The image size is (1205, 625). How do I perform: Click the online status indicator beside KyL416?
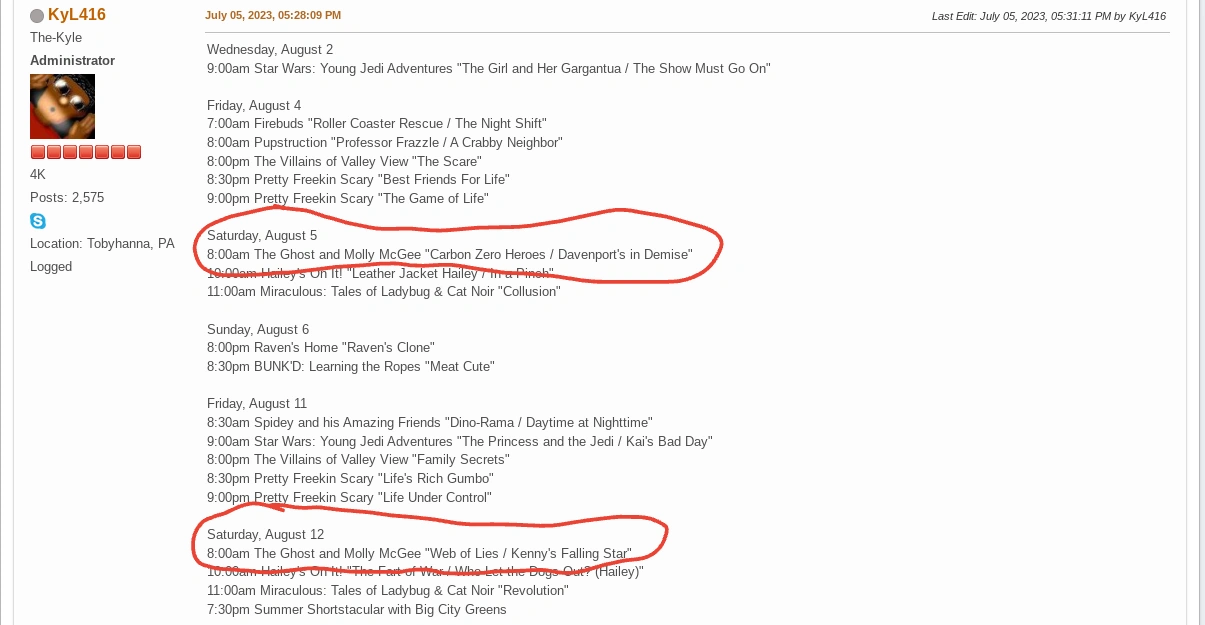[37, 15]
